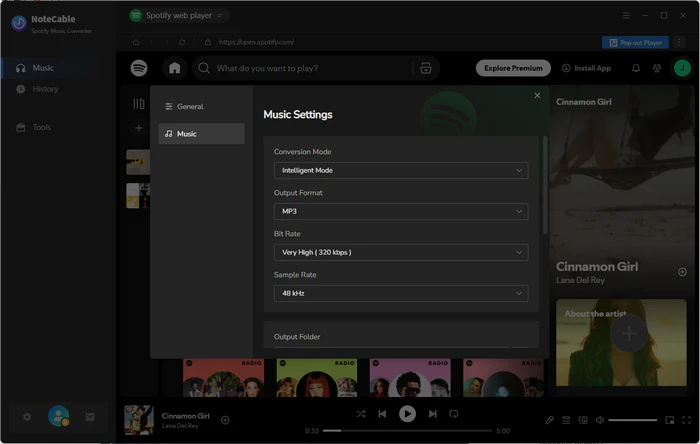Open the mail feedback icon

tap(90, 417)
